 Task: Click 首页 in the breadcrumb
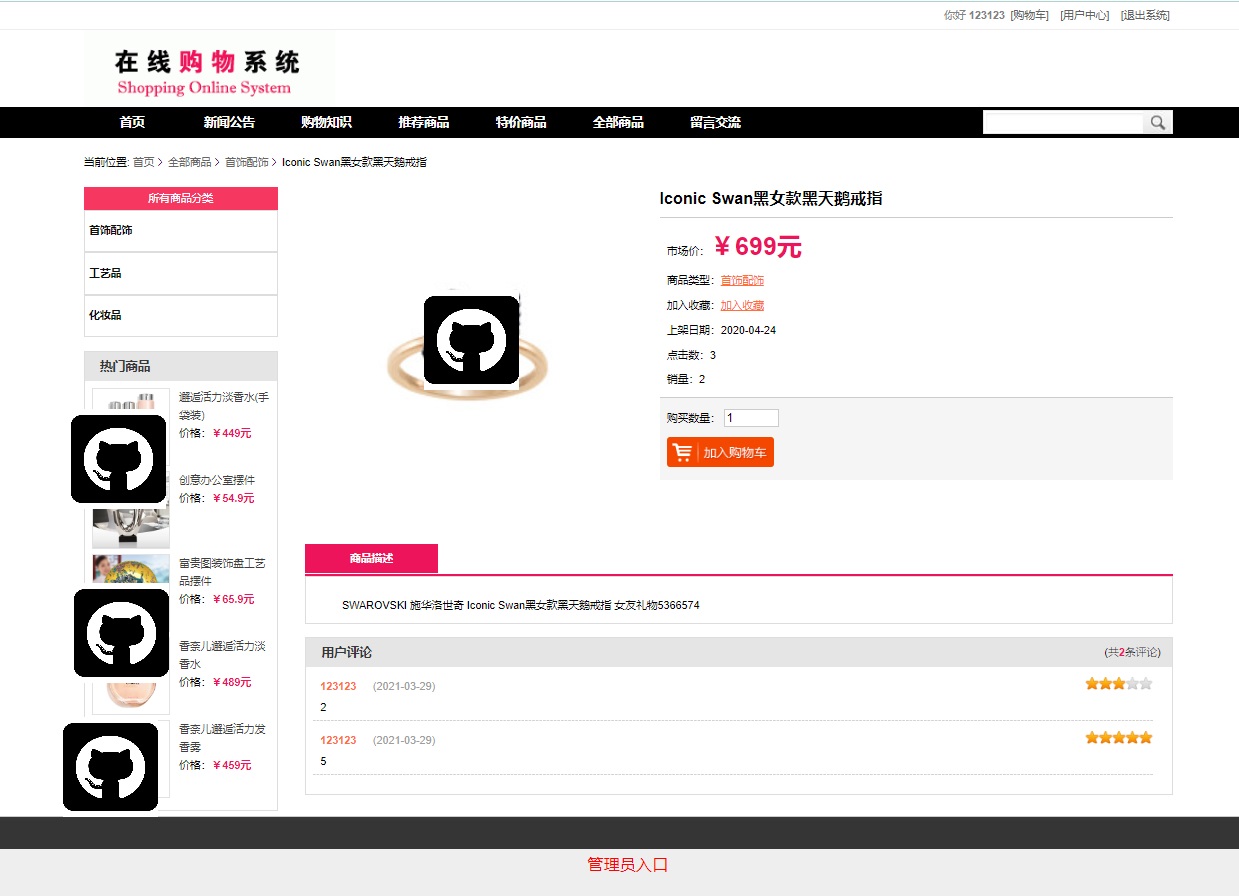tap(144, 162)
